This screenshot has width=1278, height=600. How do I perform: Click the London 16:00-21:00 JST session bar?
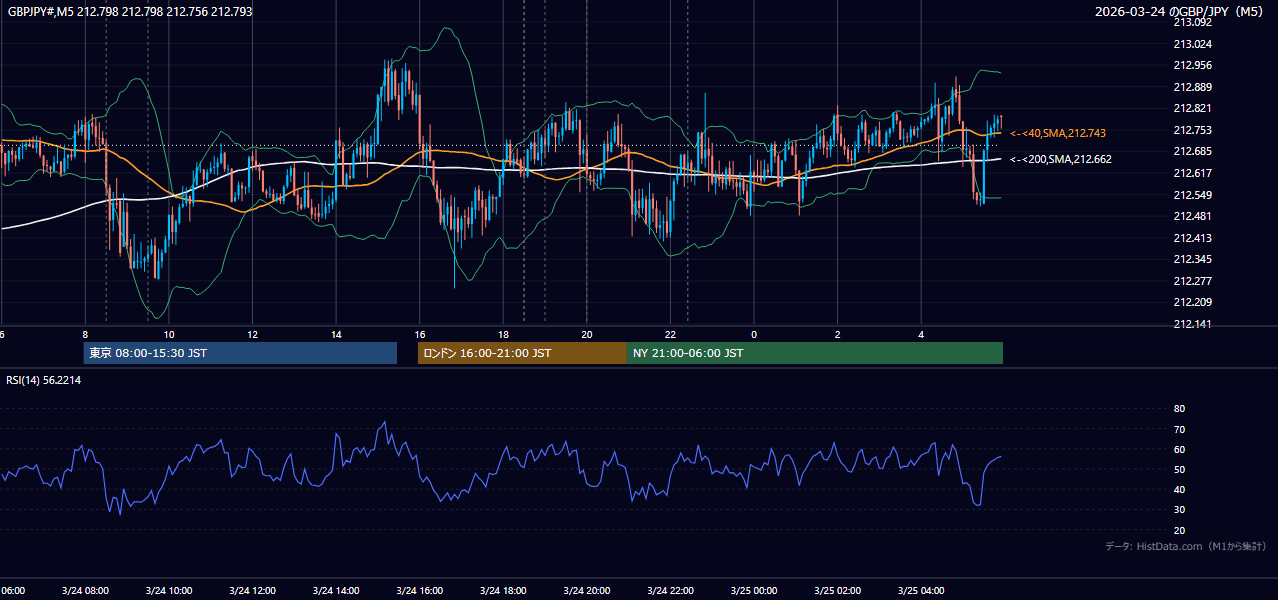pyautogui.click(x=522, y=353)
